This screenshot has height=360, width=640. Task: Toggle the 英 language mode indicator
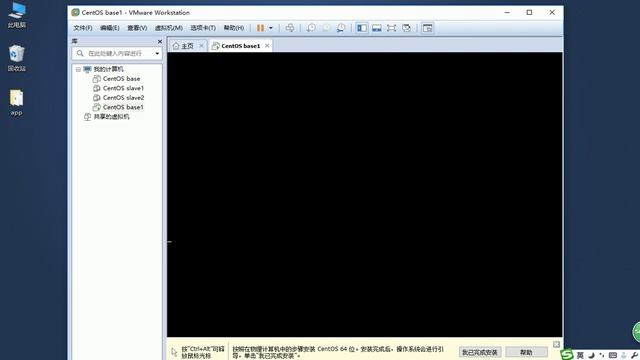[580, 356]
